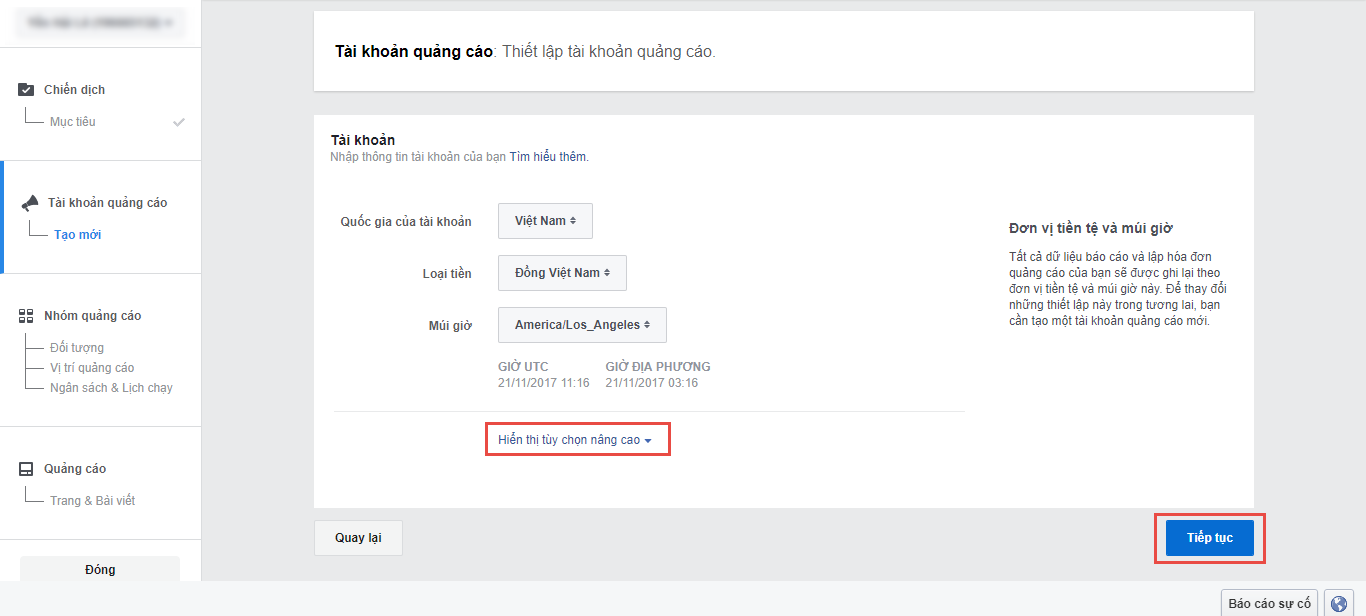Click the Chiến dịch checkmark icon

tap(26, 90)
